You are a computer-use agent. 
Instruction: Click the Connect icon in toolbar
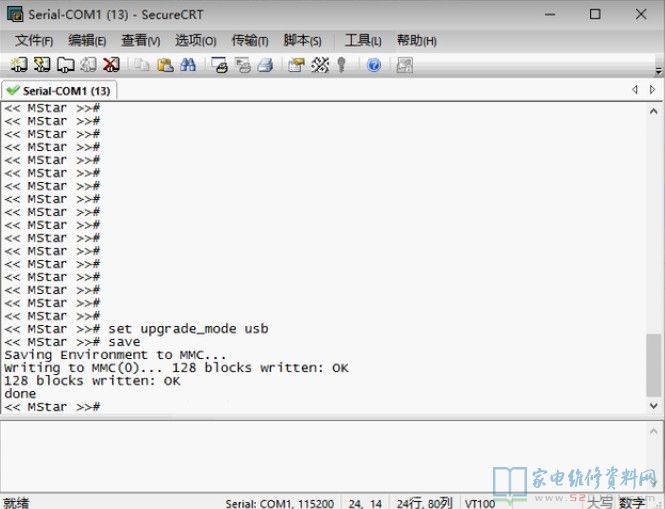19,65
